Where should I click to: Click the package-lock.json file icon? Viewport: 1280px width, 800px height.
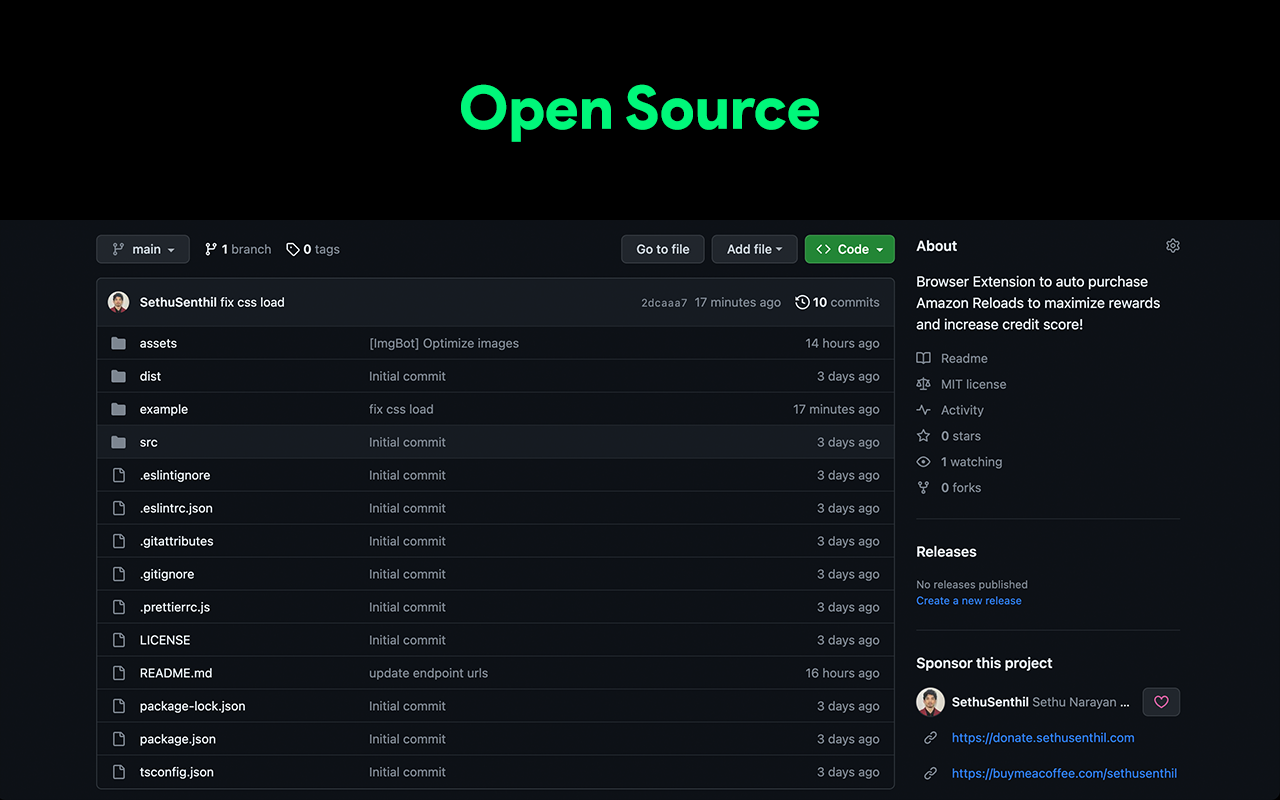click(x=119, y=706)
